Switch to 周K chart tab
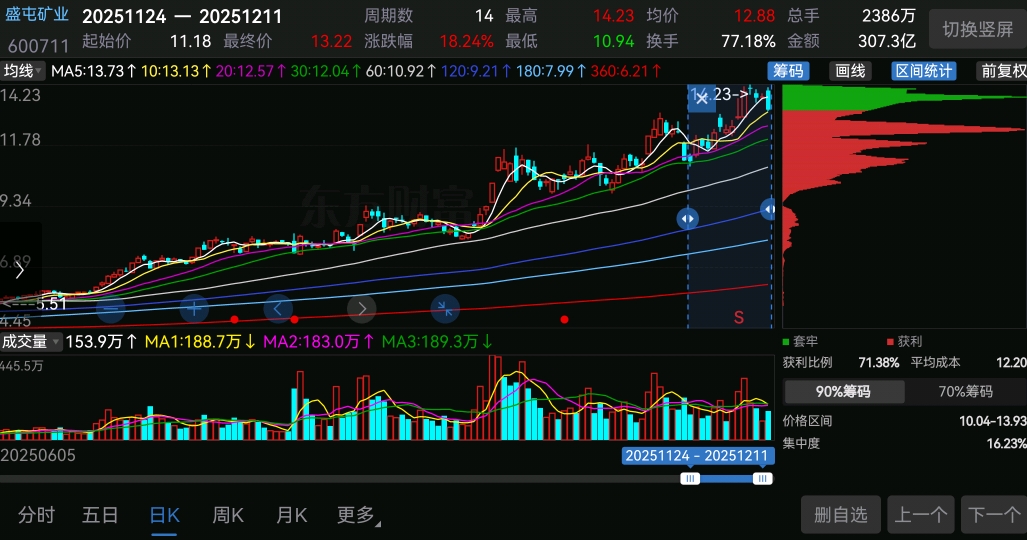 tap(228, 515)
